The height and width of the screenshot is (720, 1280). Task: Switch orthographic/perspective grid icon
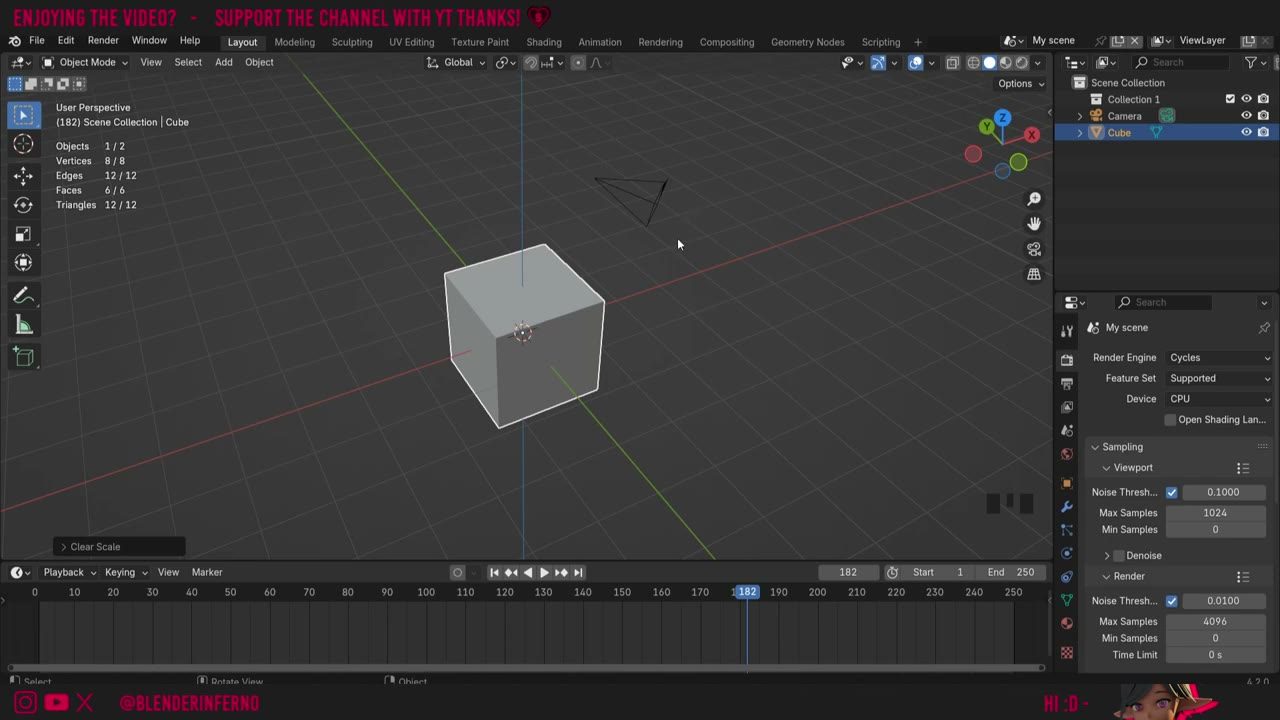(1034, 274)
